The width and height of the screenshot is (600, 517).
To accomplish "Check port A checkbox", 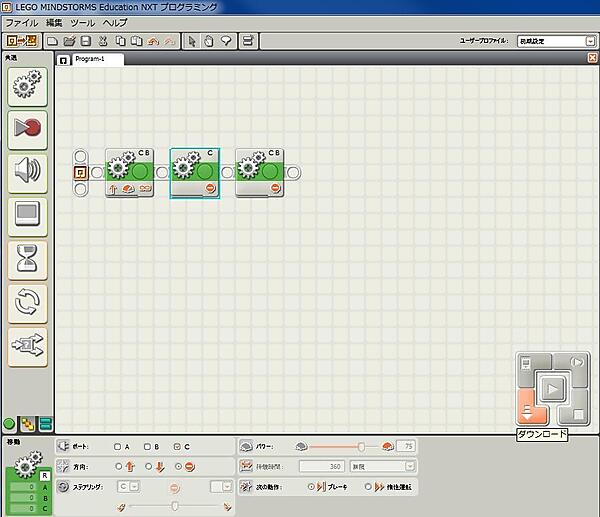I will tap(117, 446).
